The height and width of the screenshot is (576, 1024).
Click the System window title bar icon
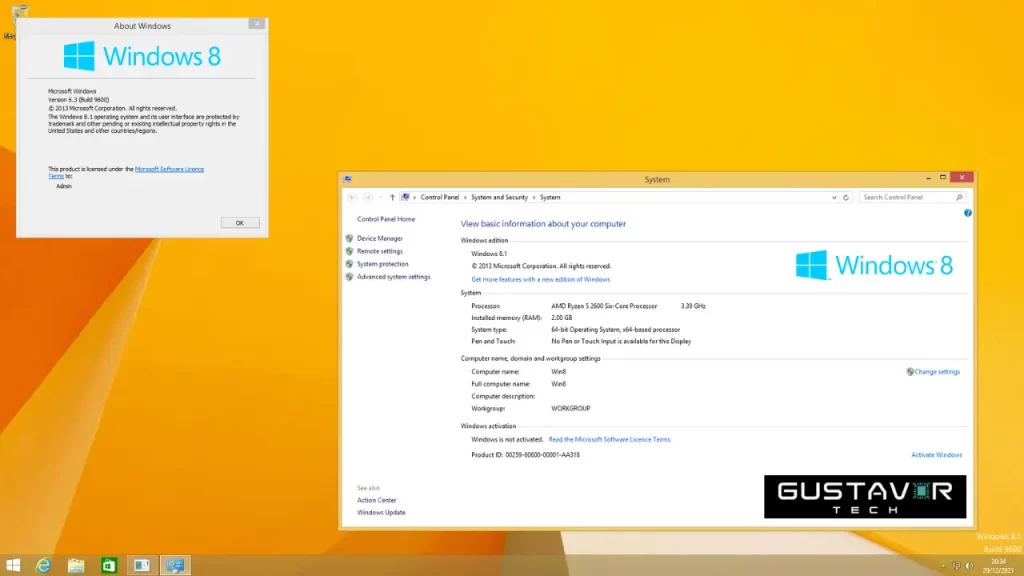(x=347, y=179)
